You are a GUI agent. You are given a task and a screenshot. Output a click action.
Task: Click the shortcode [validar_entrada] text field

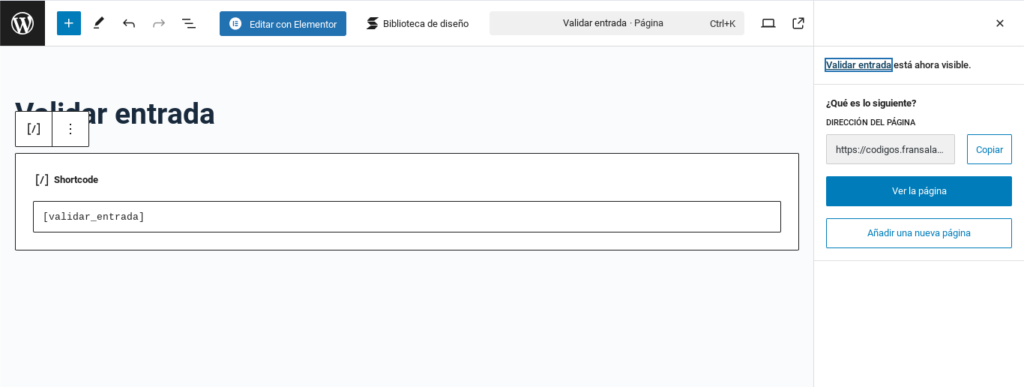coord(407,217)
